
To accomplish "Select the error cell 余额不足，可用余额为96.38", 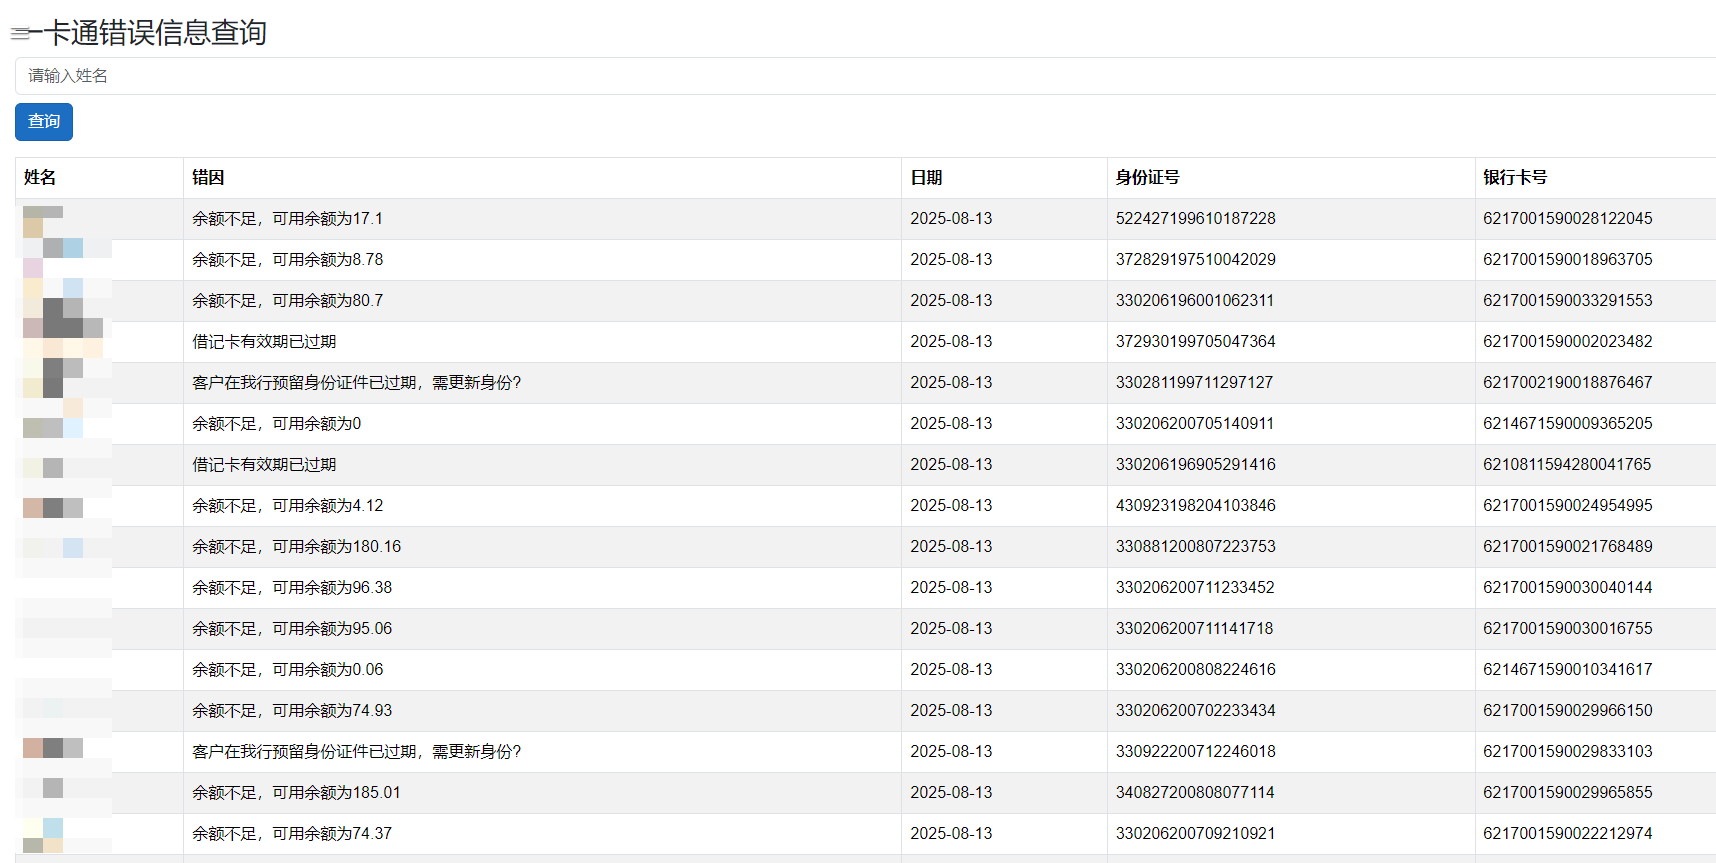I will [x=292, y=588].
